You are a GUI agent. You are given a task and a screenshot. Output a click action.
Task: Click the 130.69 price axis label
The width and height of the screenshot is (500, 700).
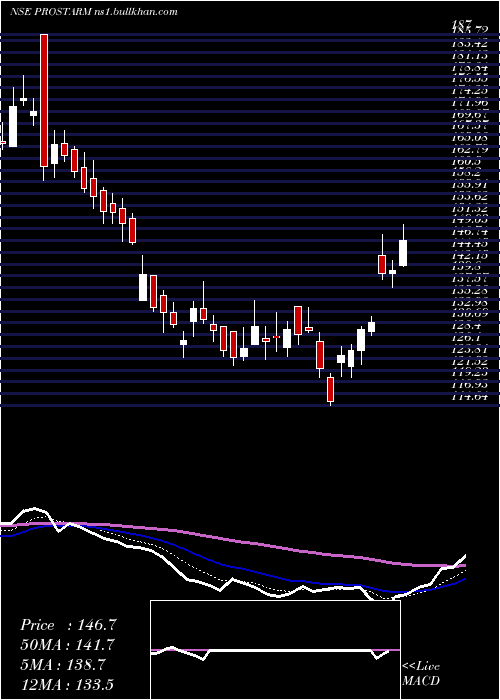(469, 314)
